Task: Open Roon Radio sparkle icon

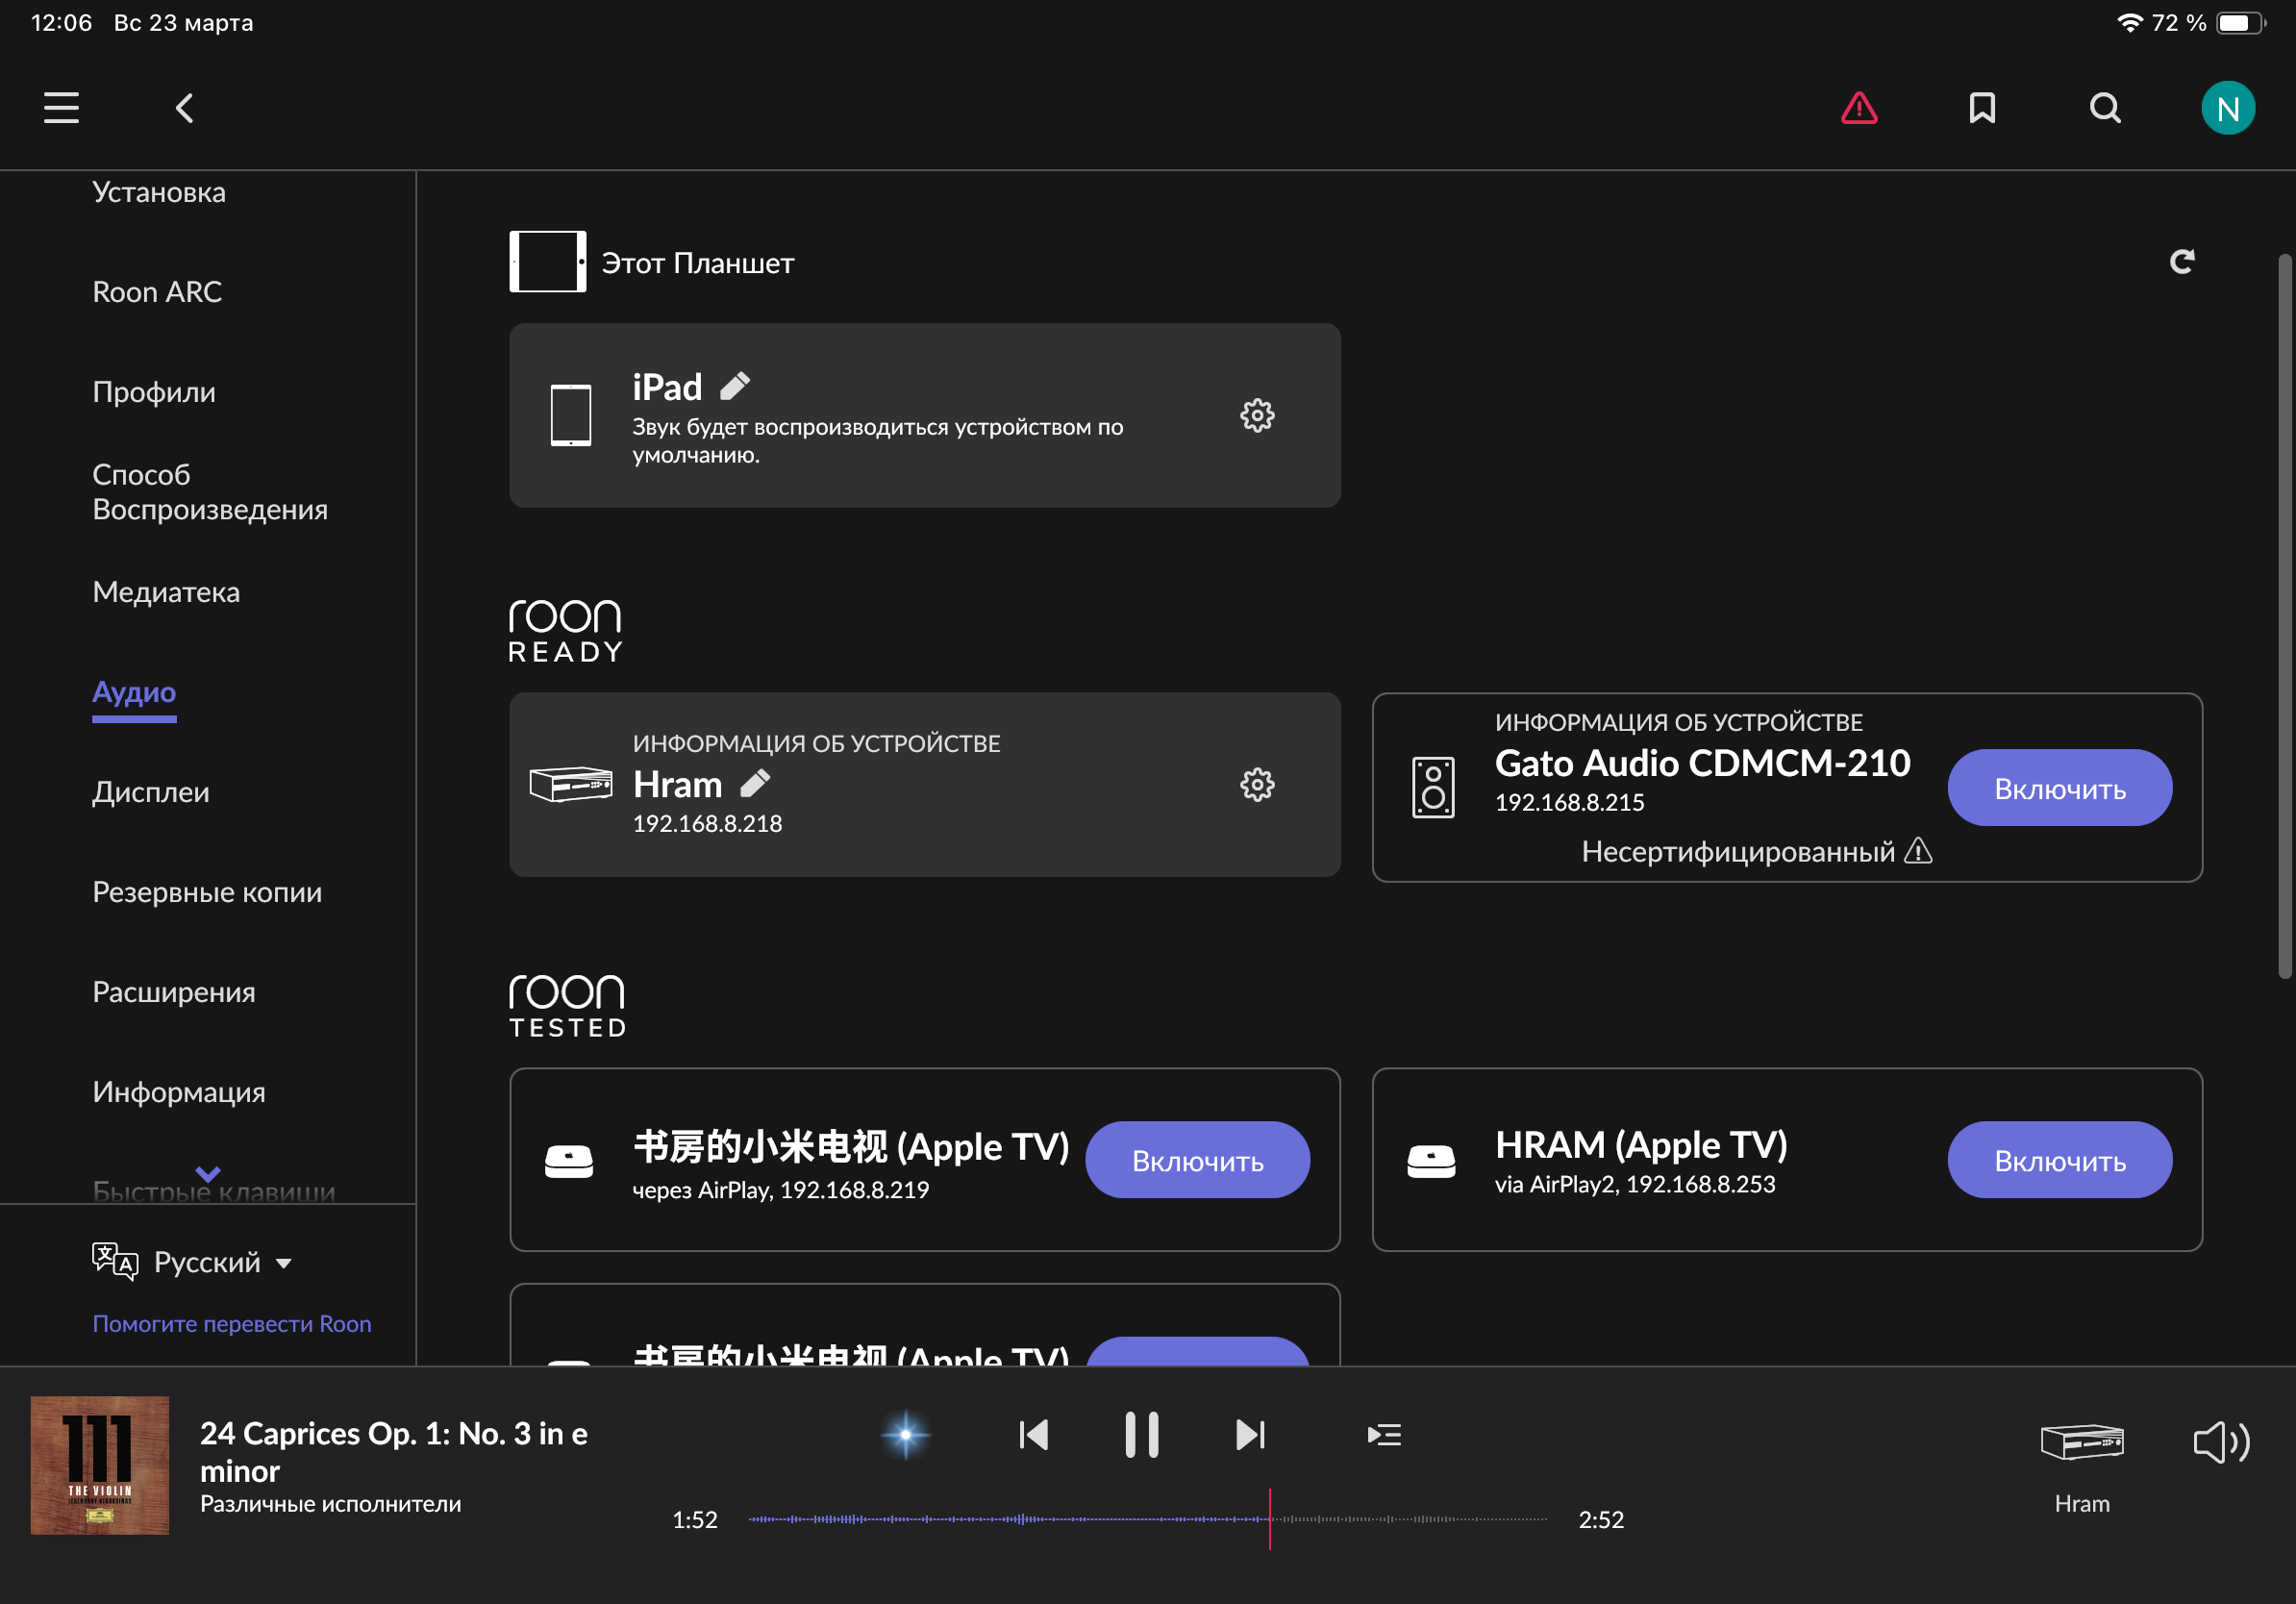Action: [x=906, y=1435]
